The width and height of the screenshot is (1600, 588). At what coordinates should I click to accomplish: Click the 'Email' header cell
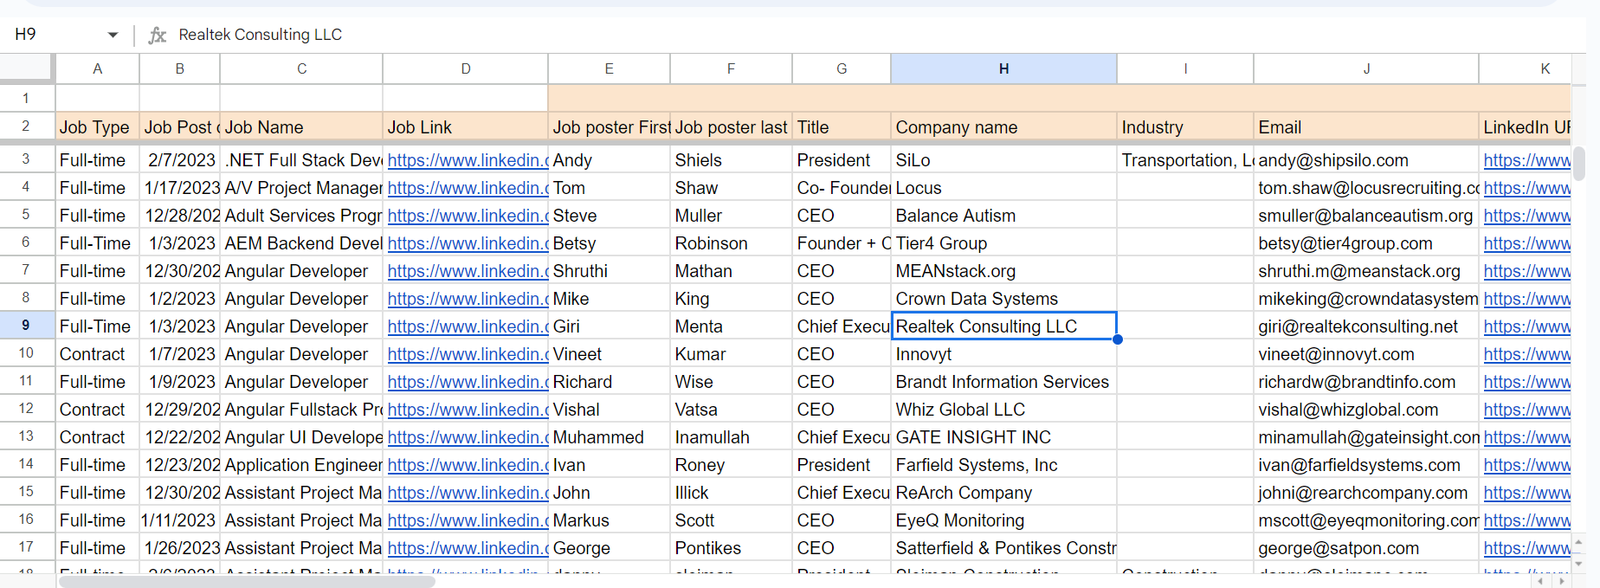(x=1366, y=127)
